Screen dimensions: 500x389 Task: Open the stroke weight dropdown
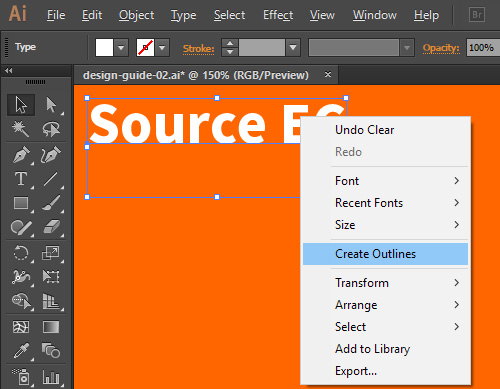click(293, 48)
